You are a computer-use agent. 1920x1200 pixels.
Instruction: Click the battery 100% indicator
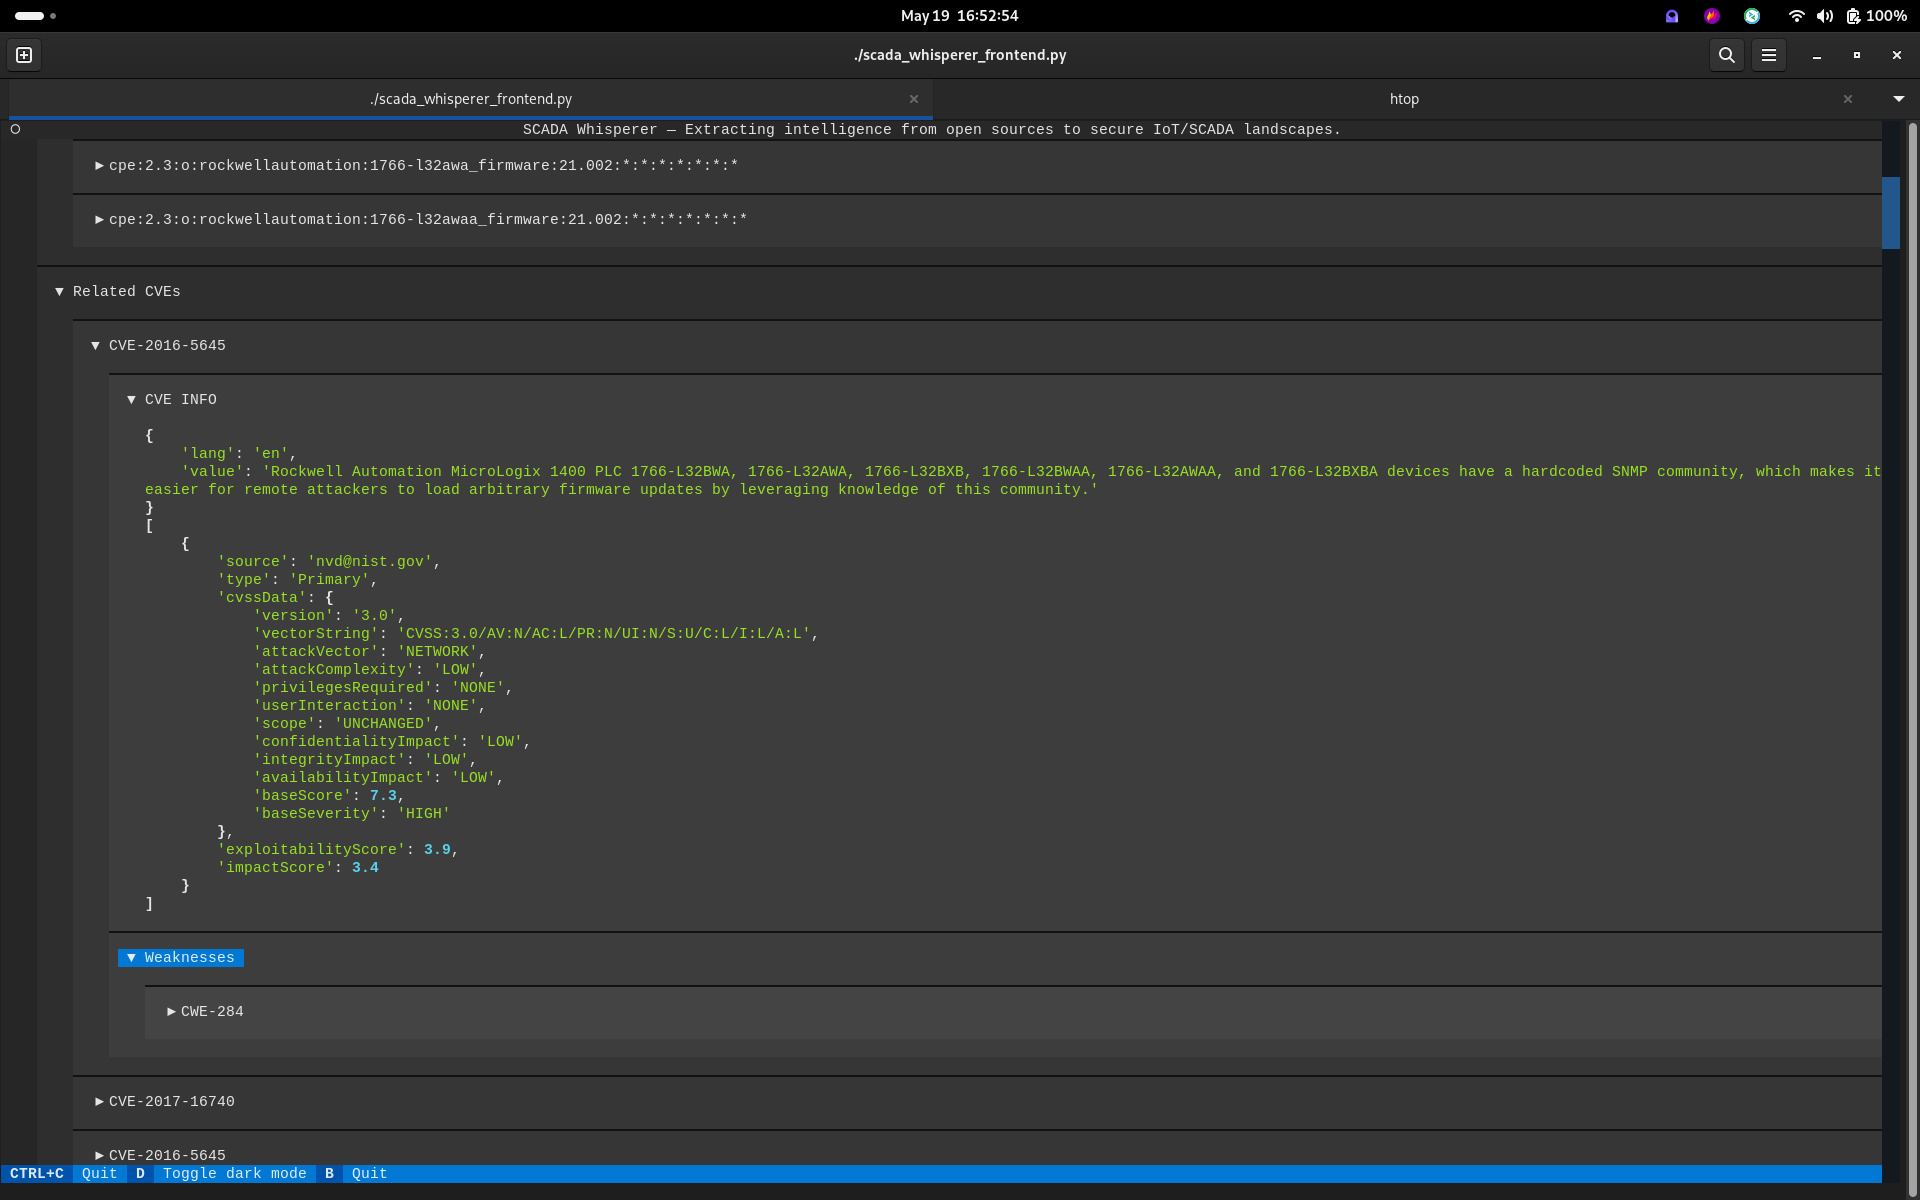click(x=1876, y=16)
